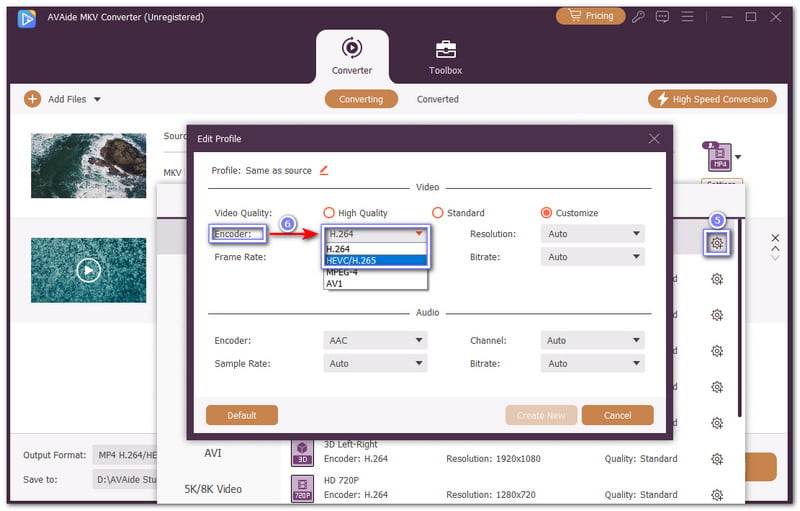Select the High Quality radio button
Screen dimensions: 800x511
(x=329, y=213)
